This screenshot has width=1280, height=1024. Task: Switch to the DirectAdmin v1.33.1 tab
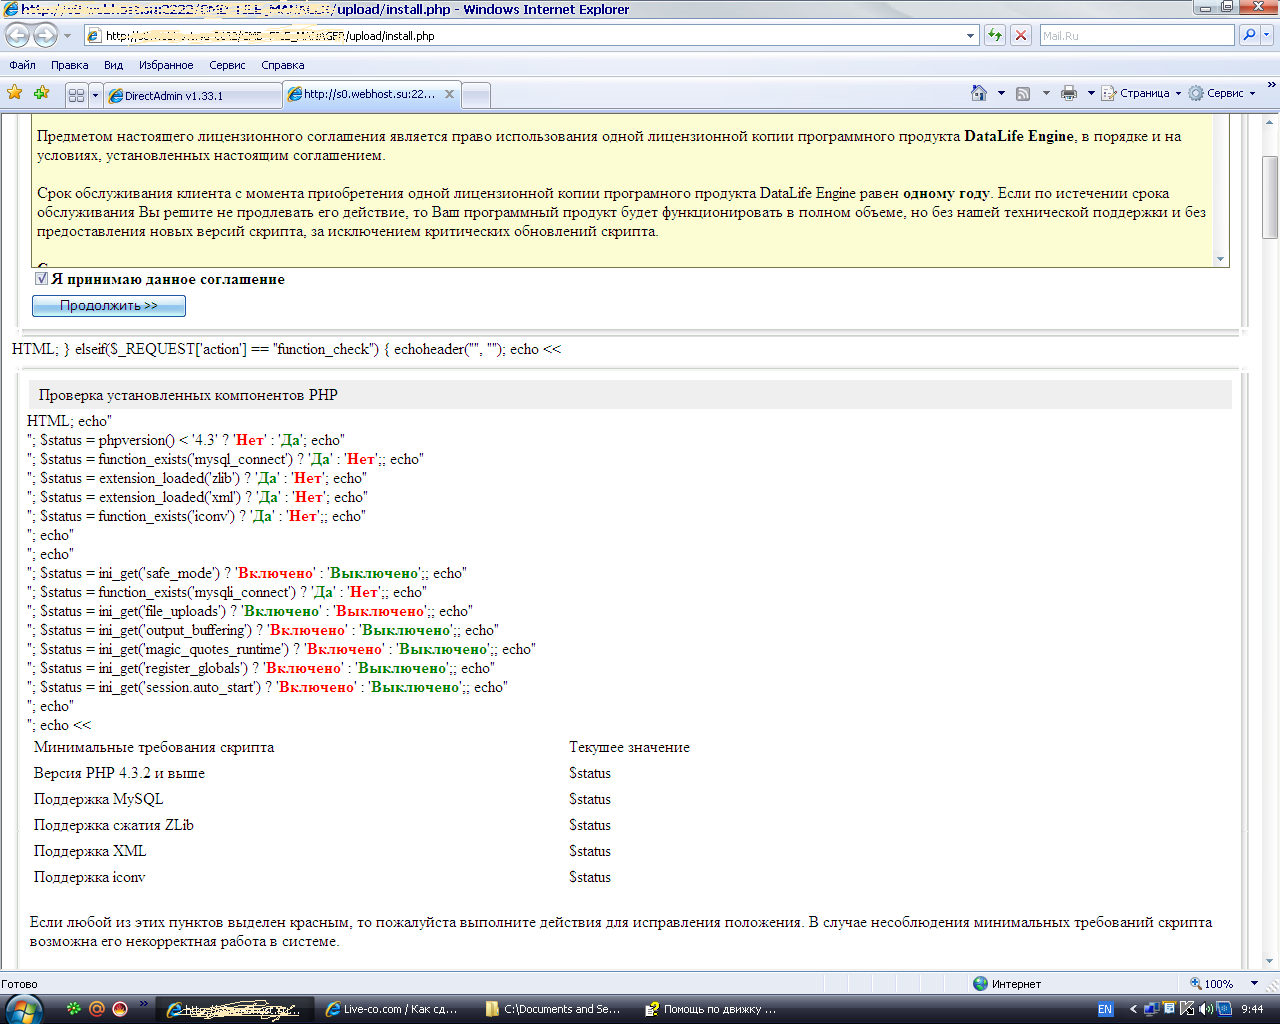(190, 96)
